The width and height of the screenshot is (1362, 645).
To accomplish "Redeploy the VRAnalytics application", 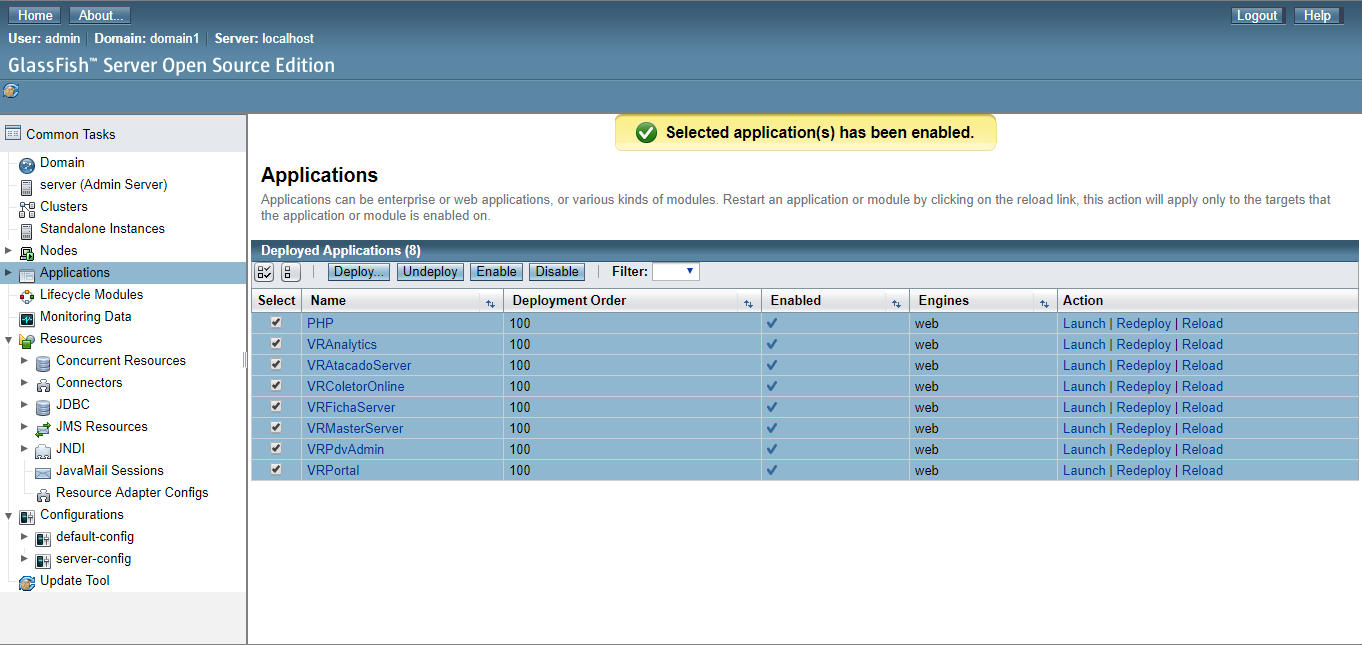I will (1143, 344).
